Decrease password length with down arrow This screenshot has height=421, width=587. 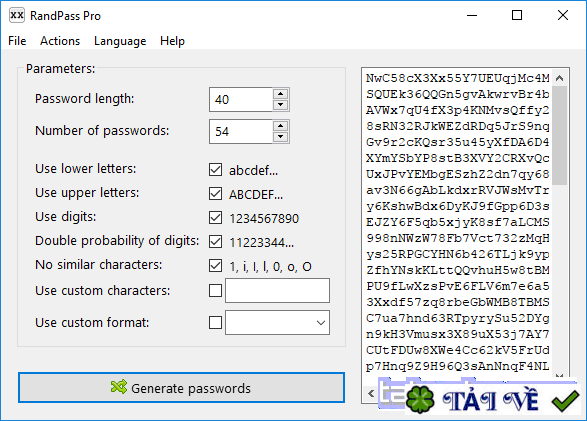click(281, 105)
